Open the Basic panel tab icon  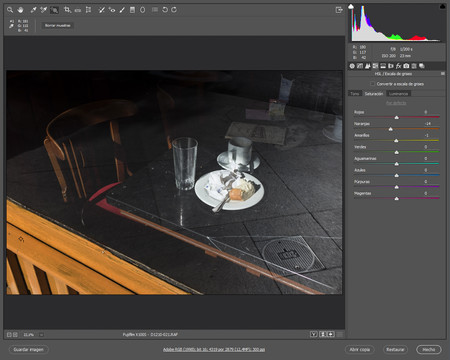click(352, 66)
